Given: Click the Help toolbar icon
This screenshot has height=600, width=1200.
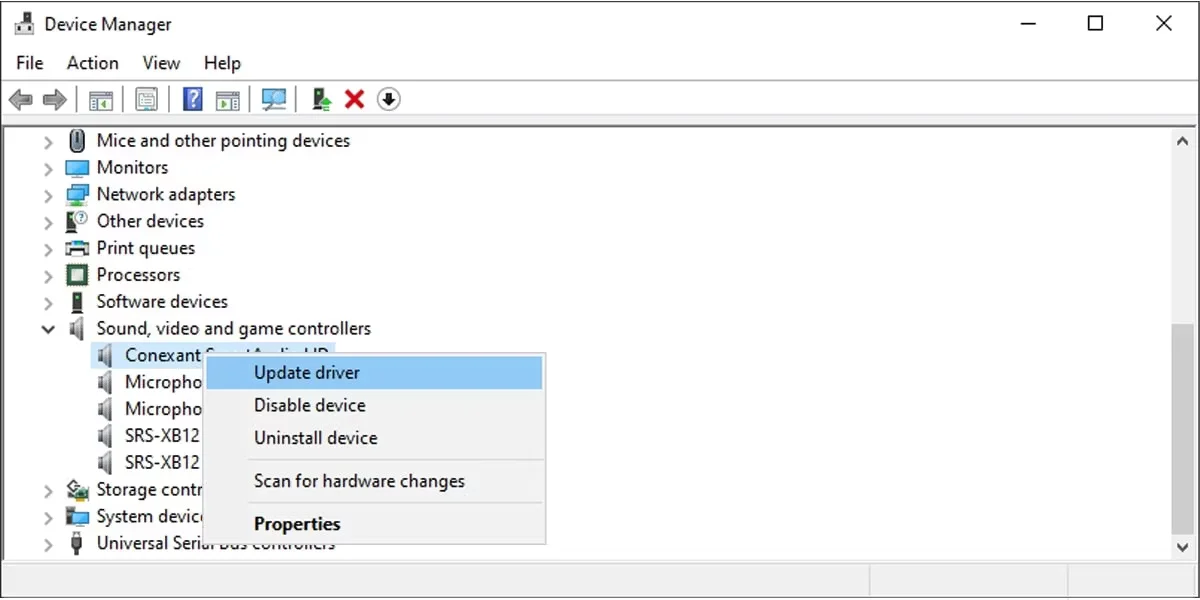Looking at the screenshot, I should (192, 99).
